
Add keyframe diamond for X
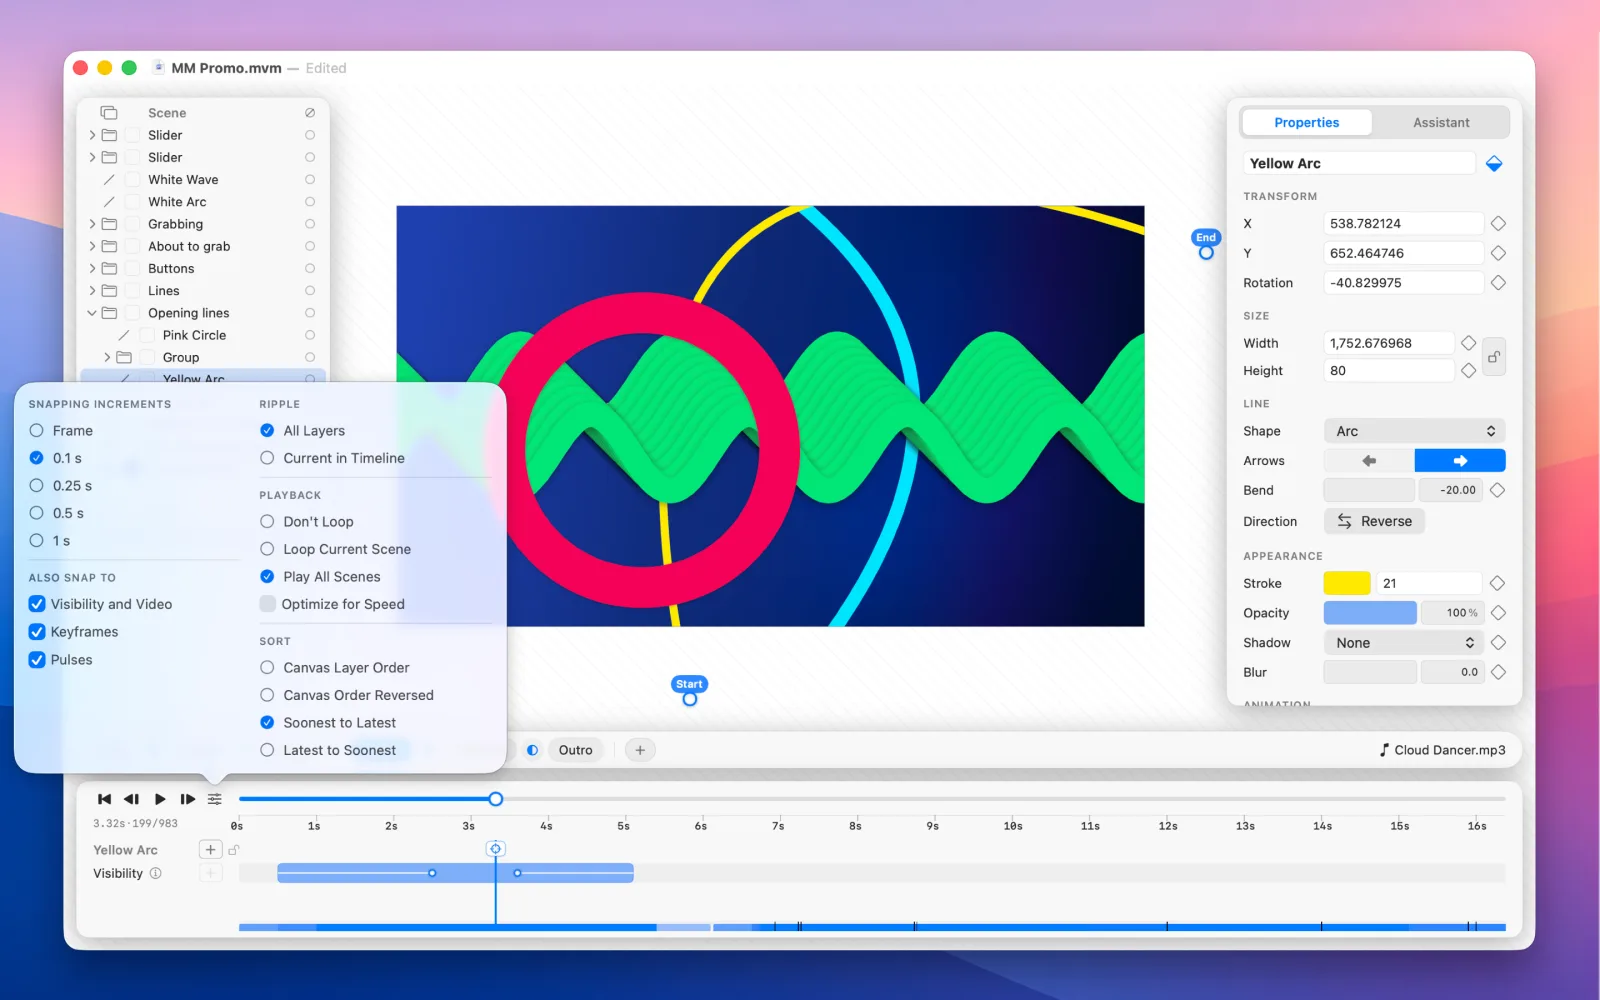pyautogui.click(x=1498, y=224)
